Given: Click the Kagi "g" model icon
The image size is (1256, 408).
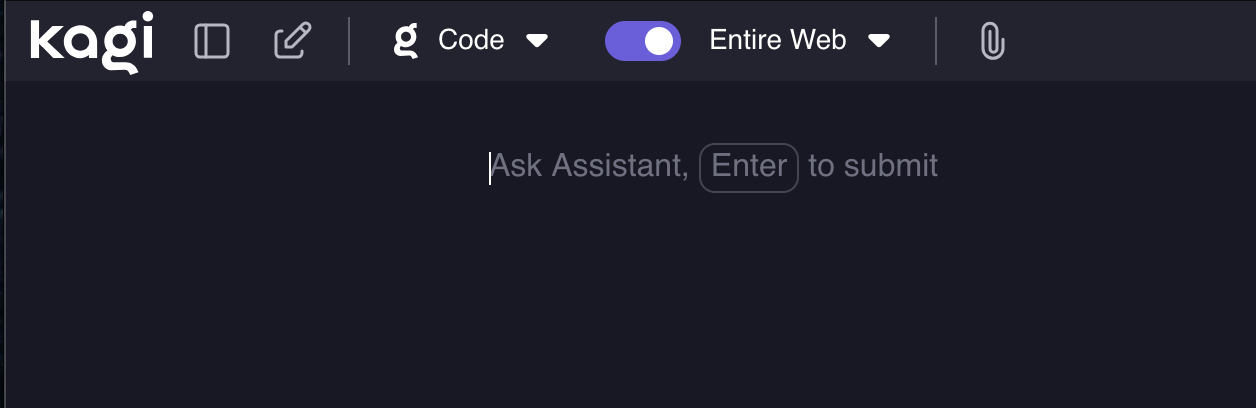Looking at the screenshot, I should pyautogui.click(x=405, y=41).
